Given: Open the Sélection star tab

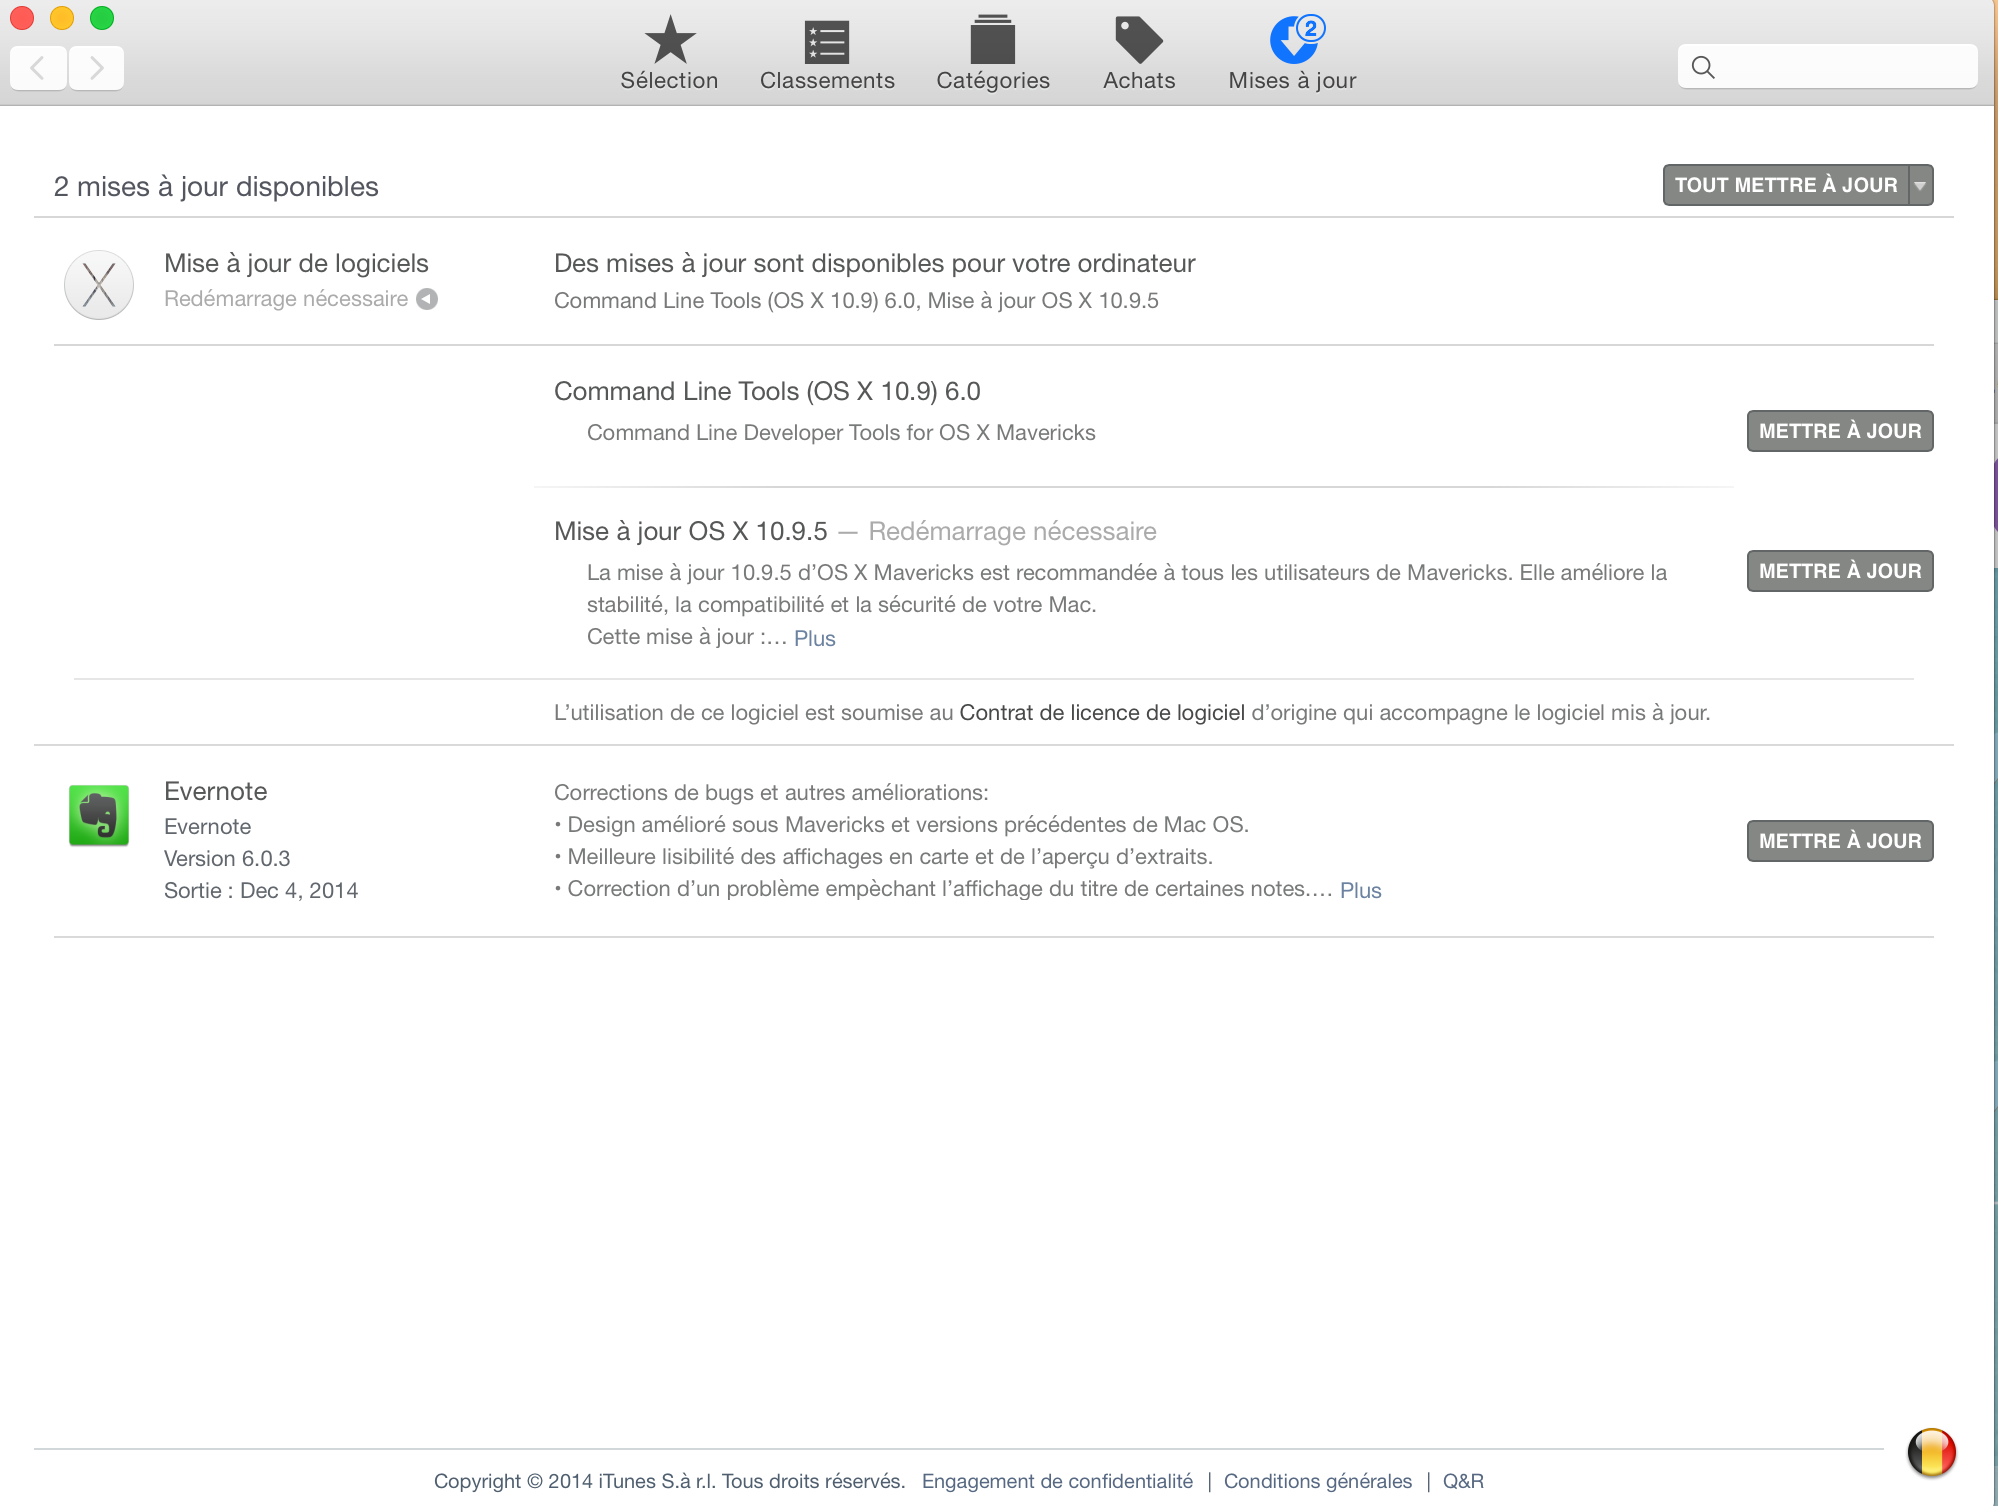Looking at the screenshot, I should point(669,53).
